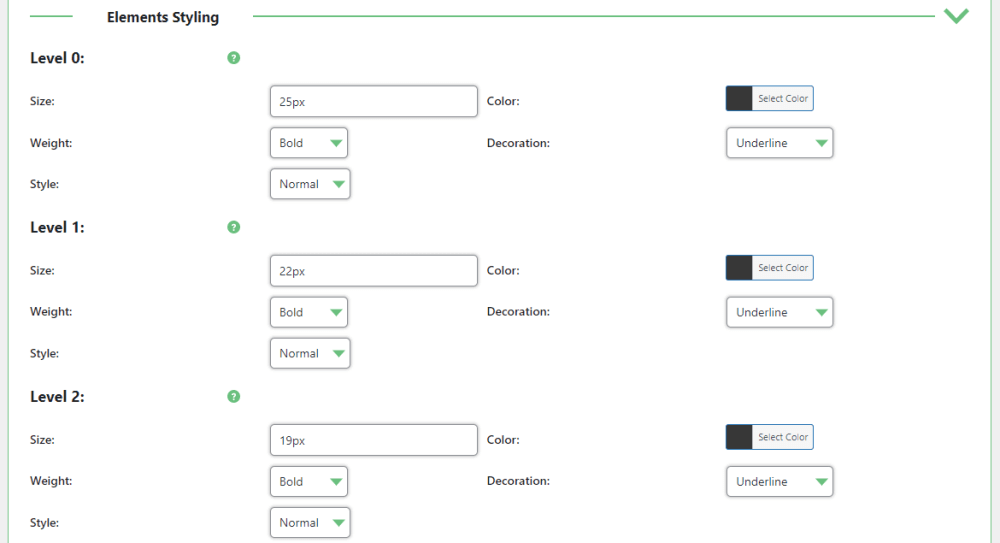Image resolution: width=1000 pixels, height=543 pixels.
Task: Open the Level 0 Decoration dropdown
Action: pos(779,143)
